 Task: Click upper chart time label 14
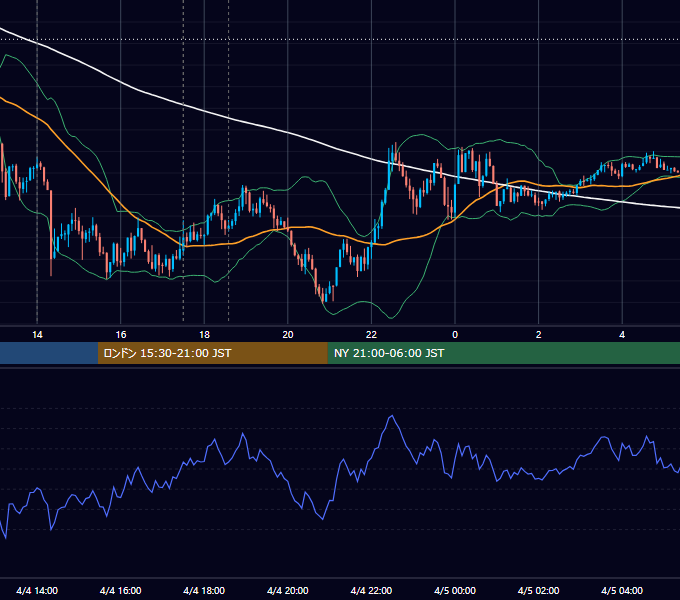[37, 335]
